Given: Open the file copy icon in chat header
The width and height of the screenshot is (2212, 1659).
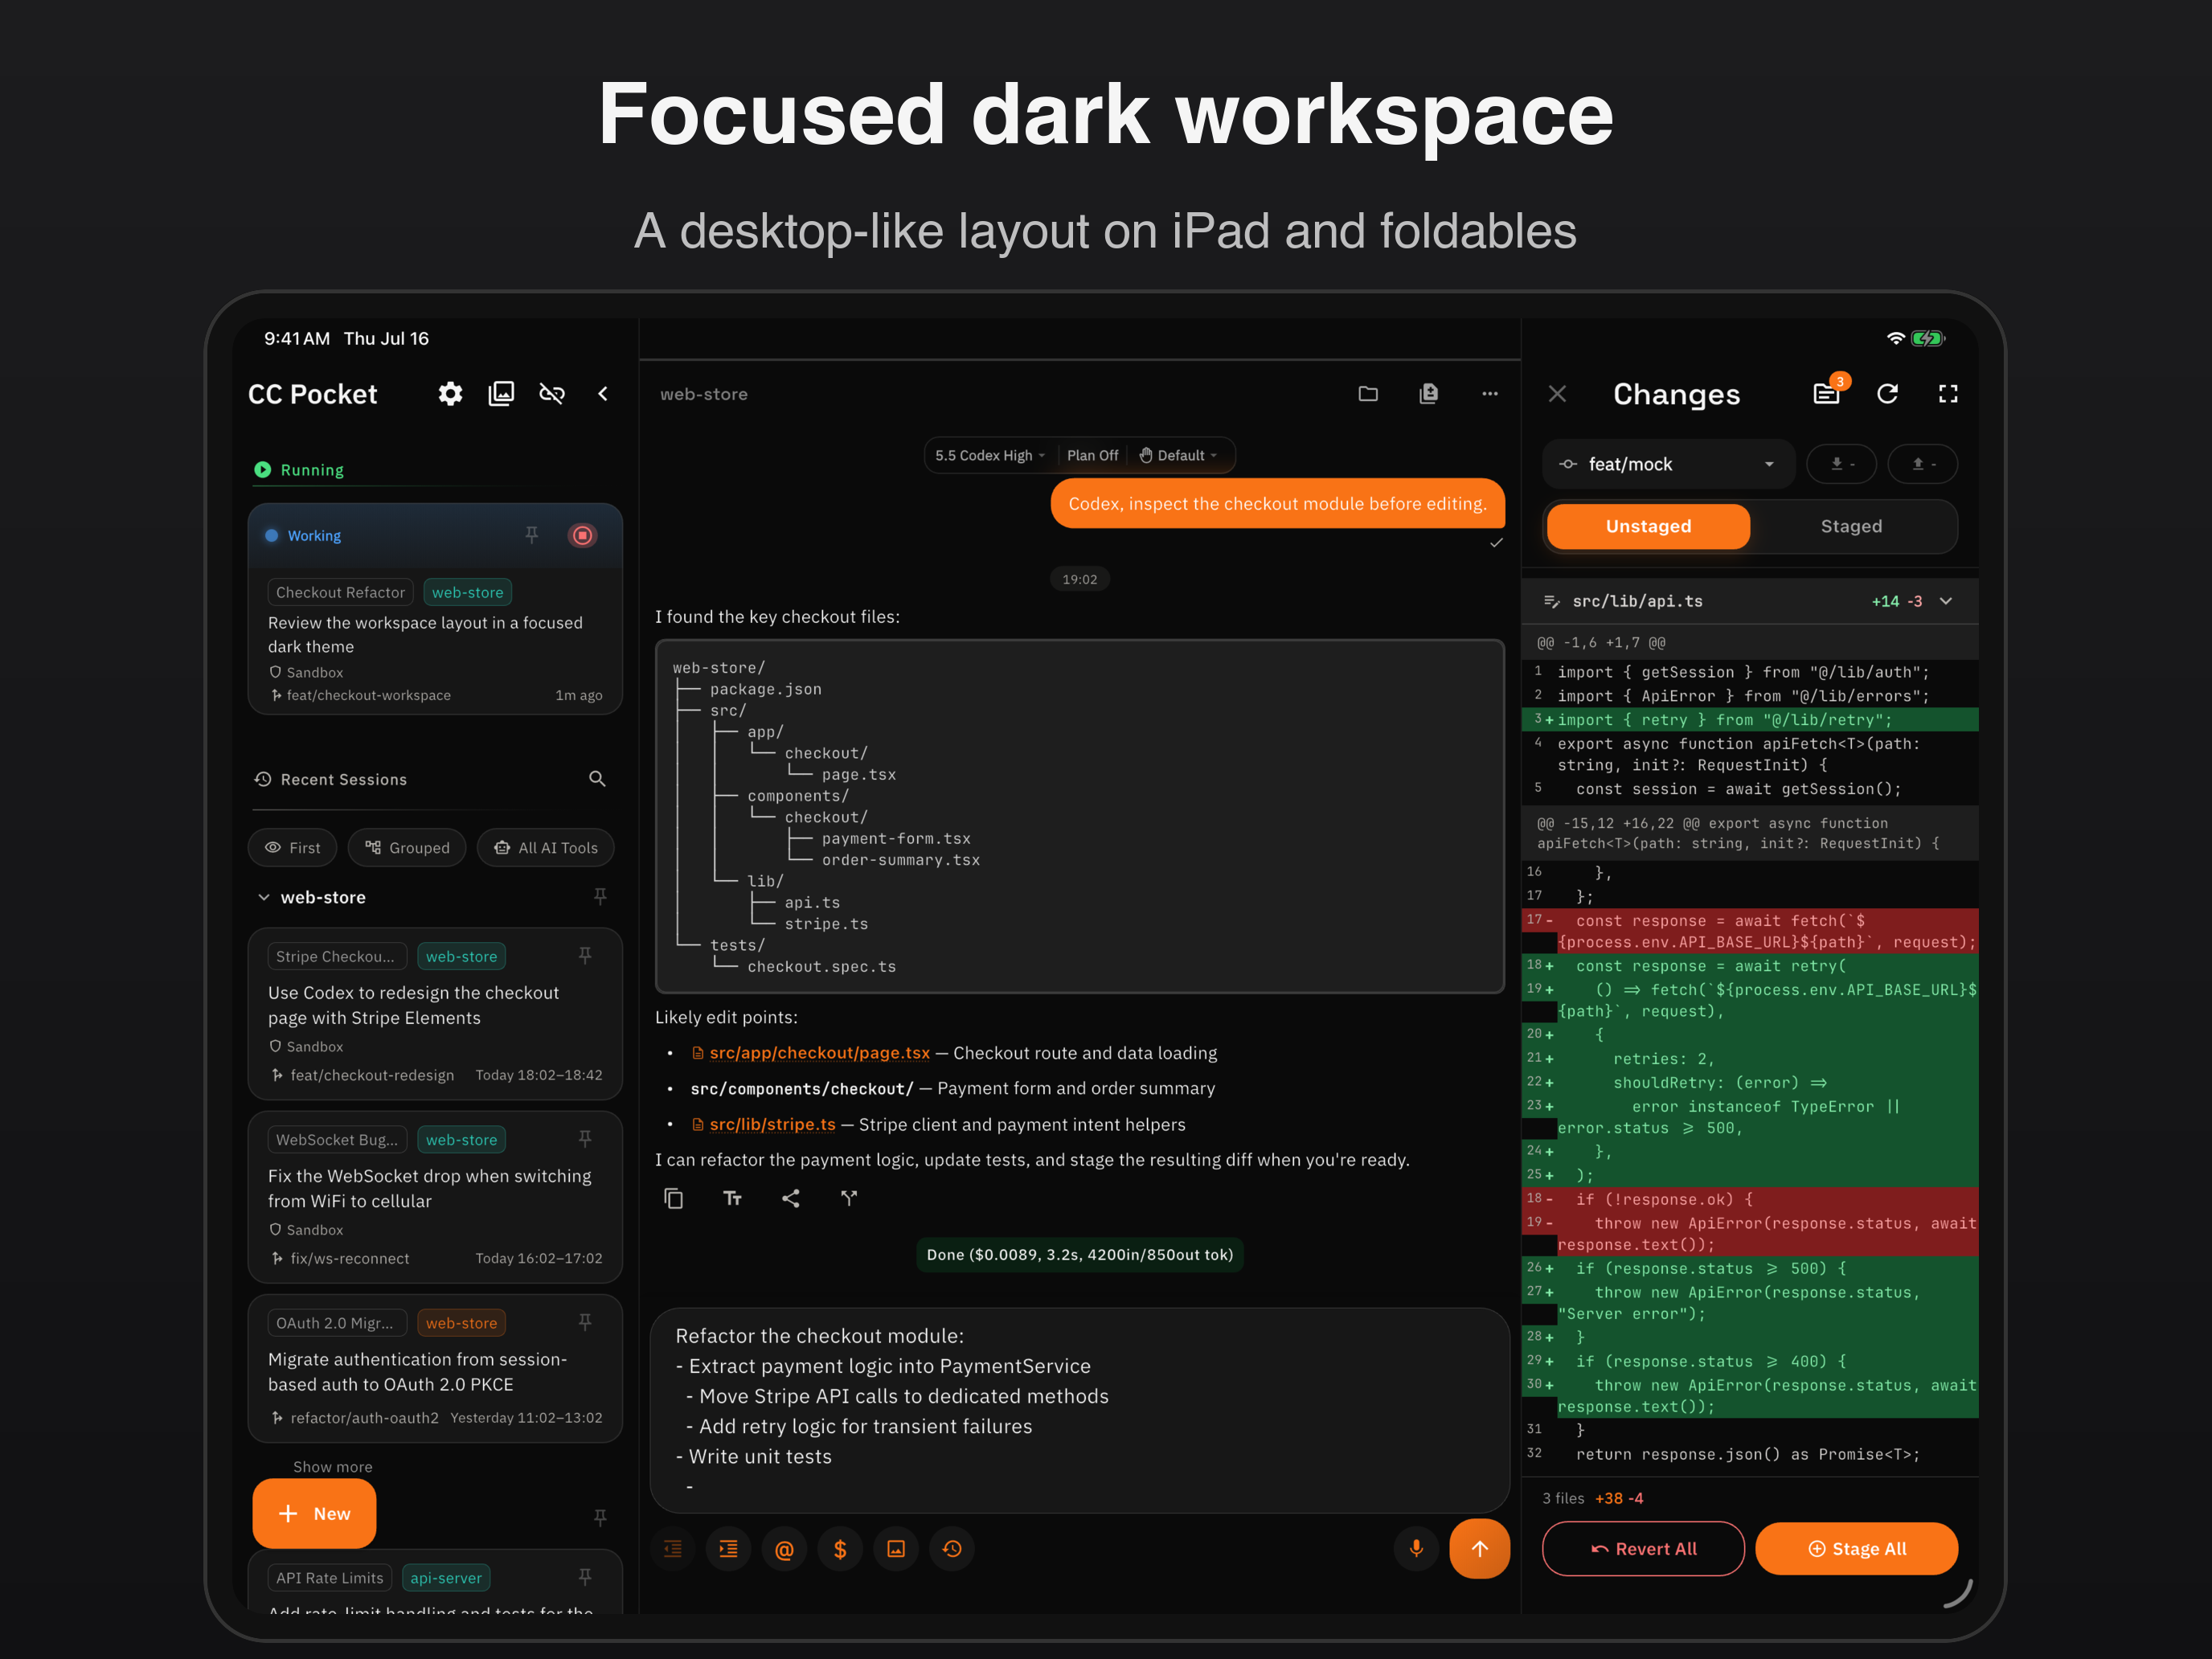Looking at the screenshot, I should pyautogui.click(x=1429, y=394).
